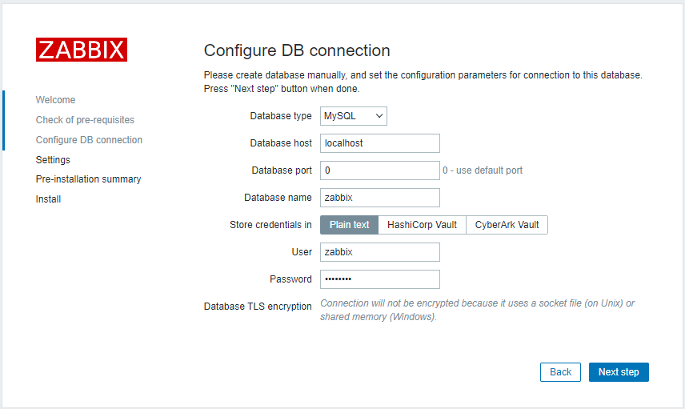Click the Database type label
Image resolution: width=685 pixels, height=409 pixels.
click(280, 116)
